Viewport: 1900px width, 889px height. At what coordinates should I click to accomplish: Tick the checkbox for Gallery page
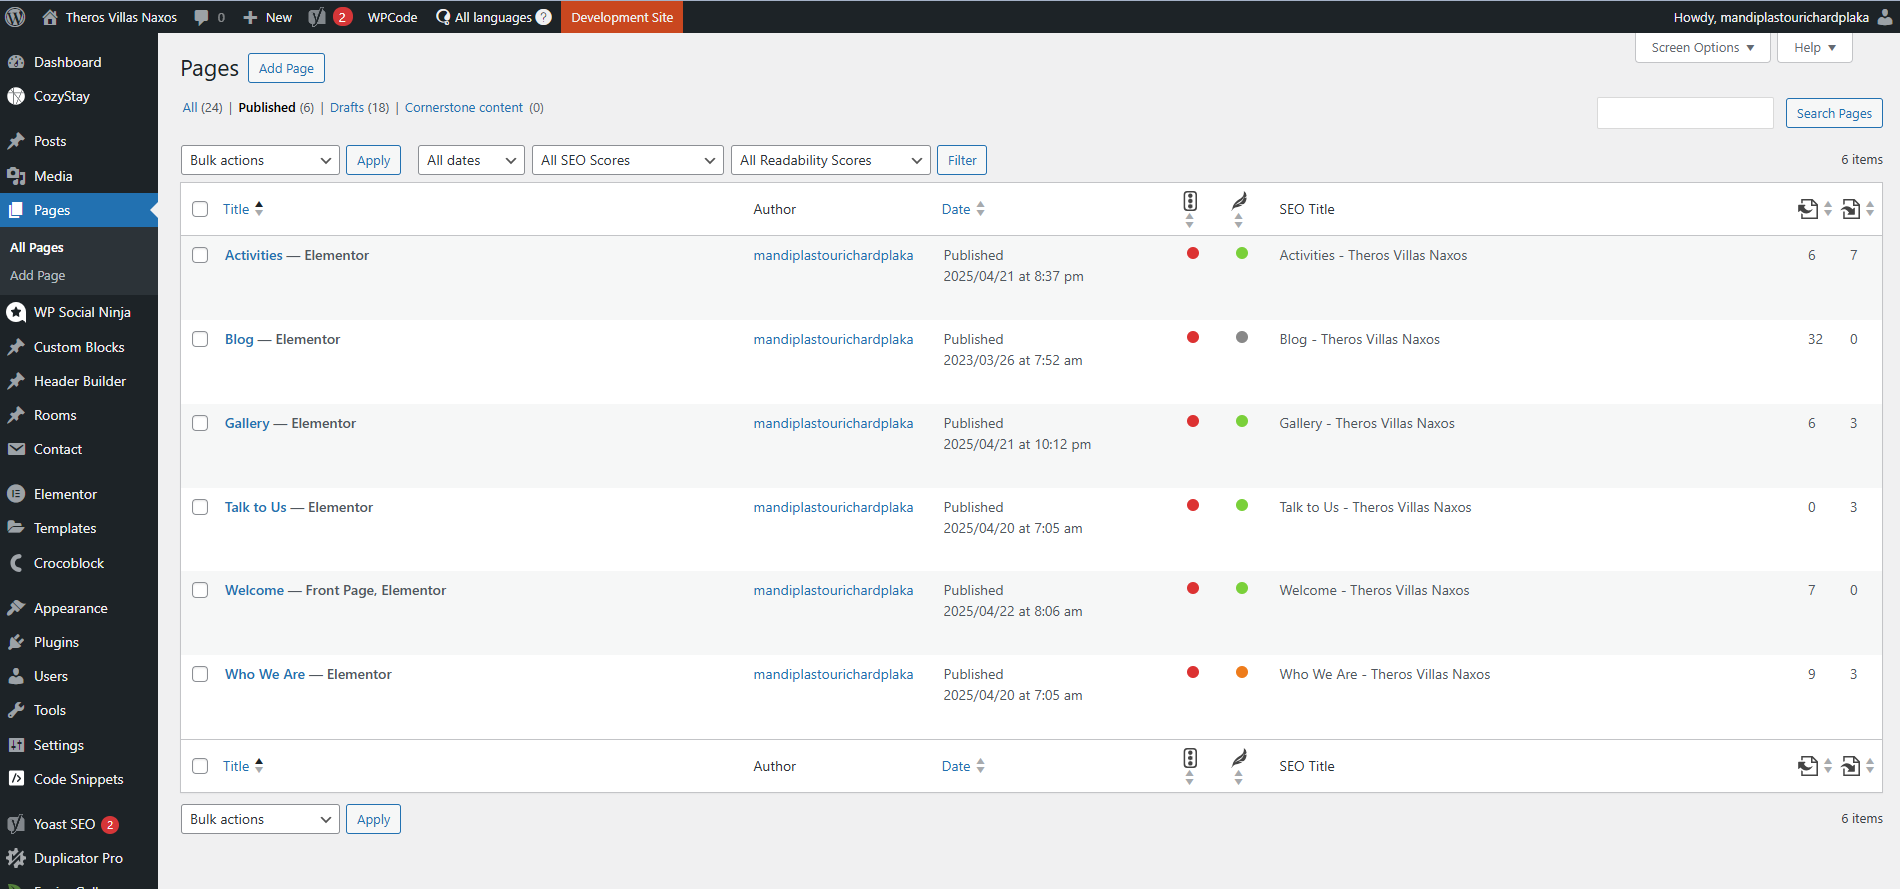[x=200, y=423]
